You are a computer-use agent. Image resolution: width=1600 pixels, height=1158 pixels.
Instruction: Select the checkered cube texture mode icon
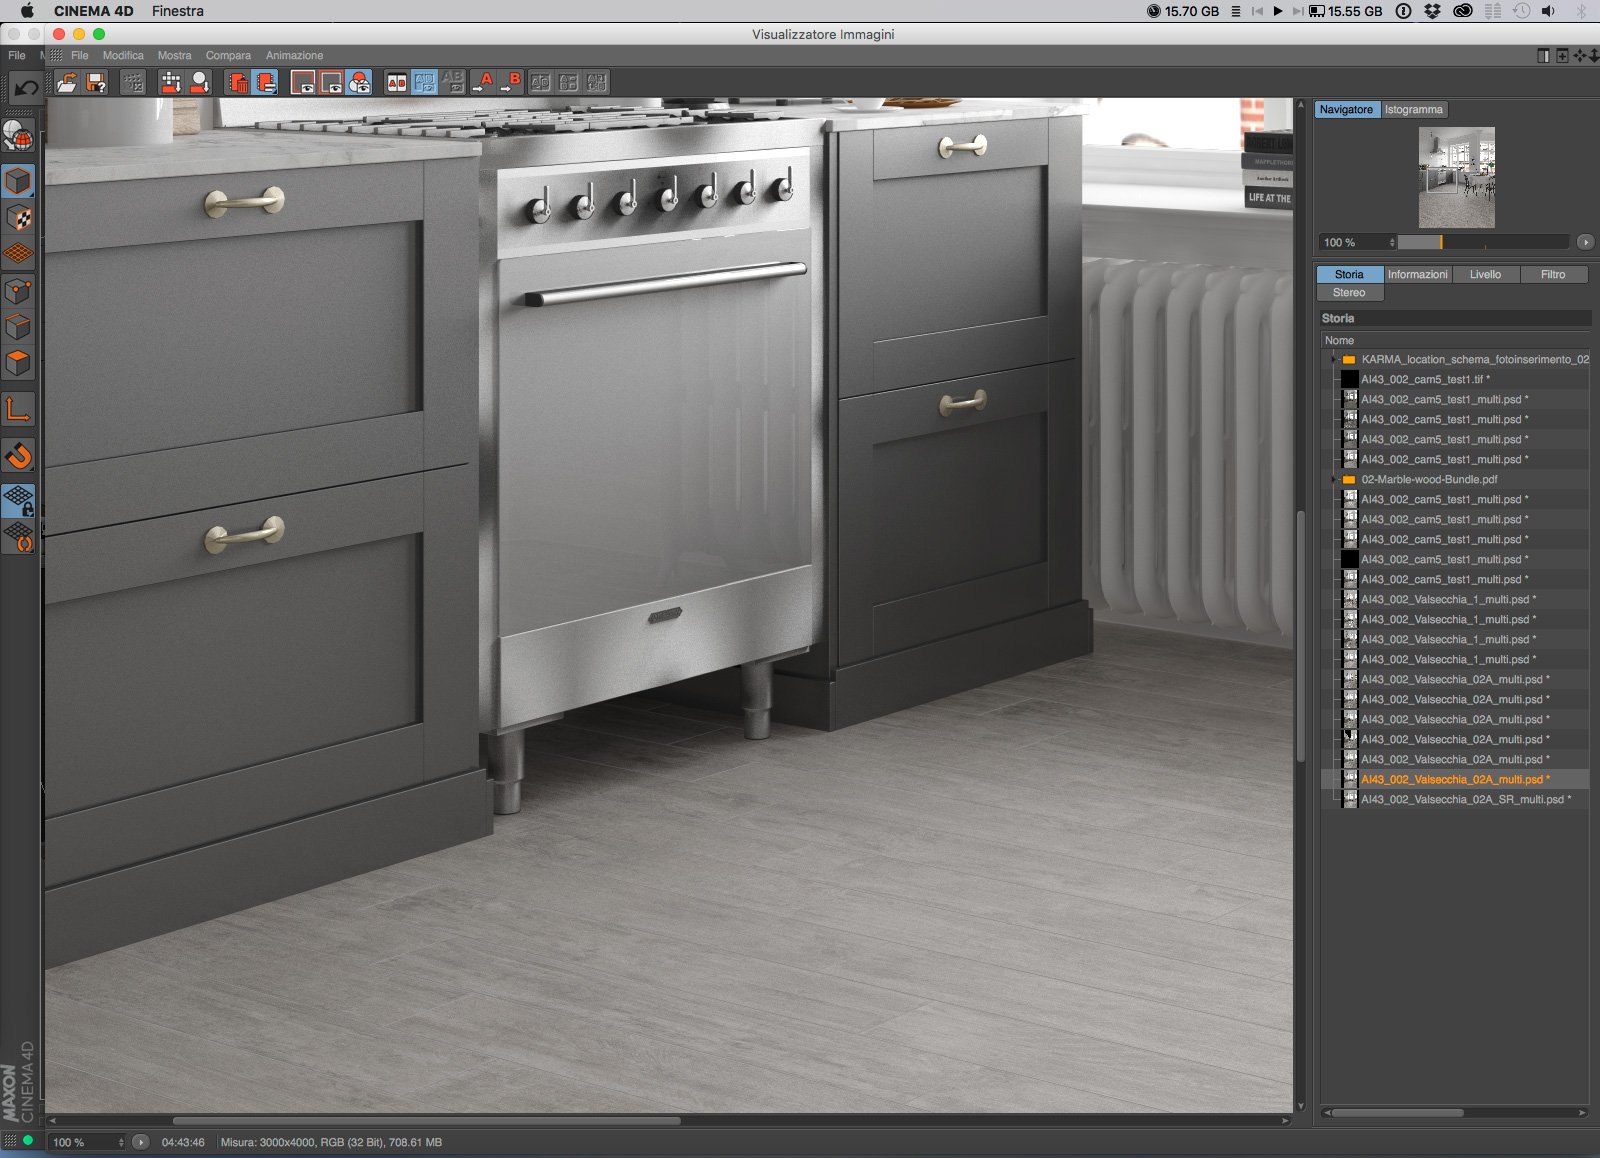[19, 218]
